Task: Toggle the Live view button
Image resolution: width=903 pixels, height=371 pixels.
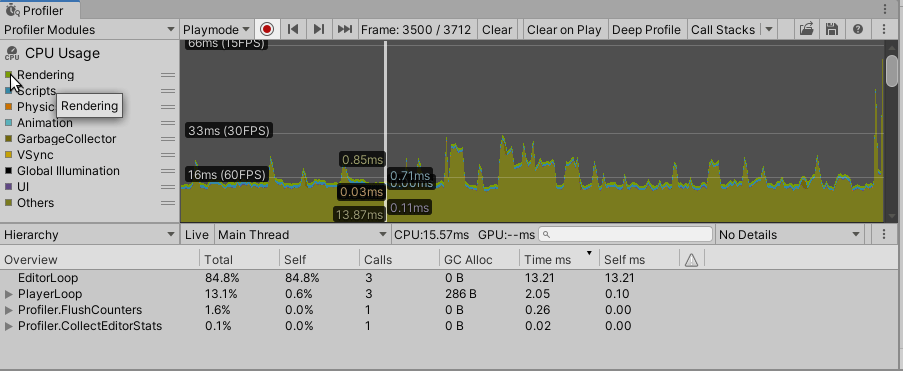Action: pos(196,234)
